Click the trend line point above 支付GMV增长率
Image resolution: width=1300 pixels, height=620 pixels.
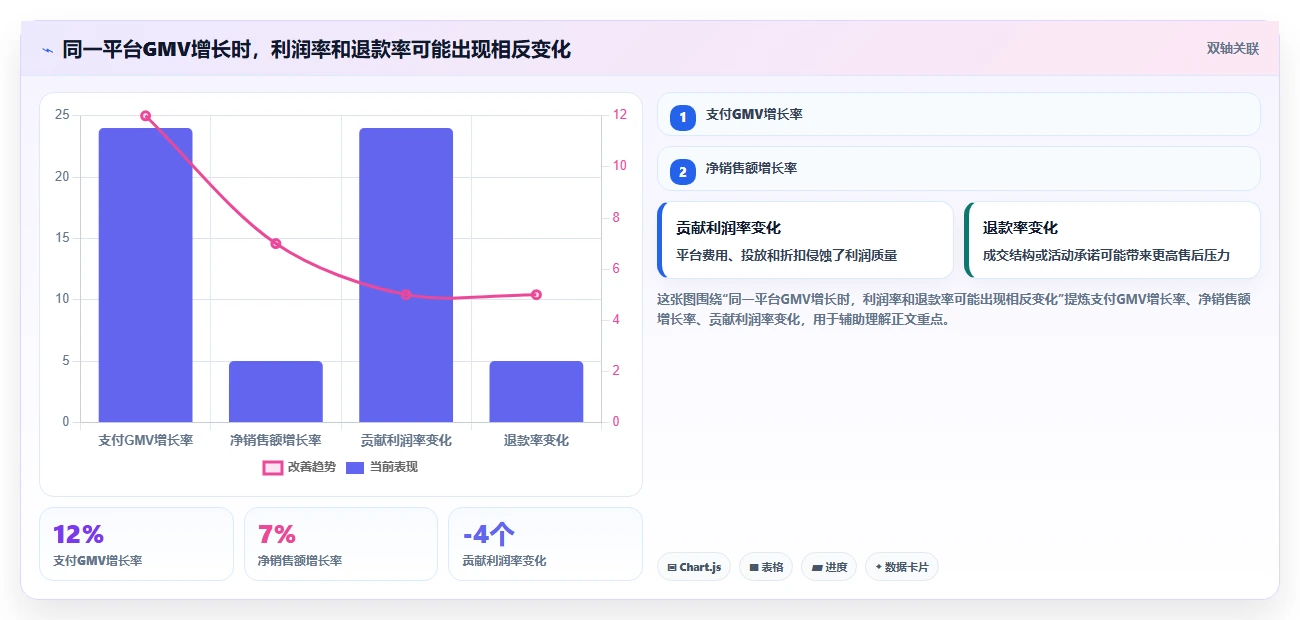coord(145,116)
